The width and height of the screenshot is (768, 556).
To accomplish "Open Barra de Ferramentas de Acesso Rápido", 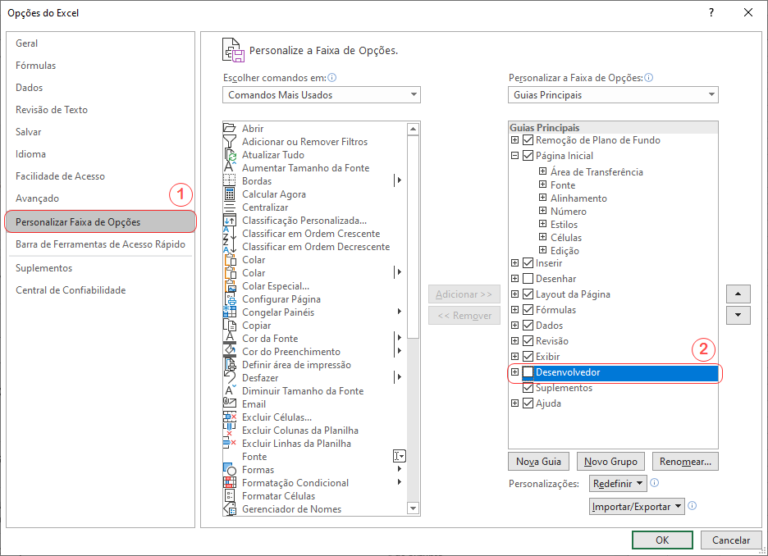I will point(100,244).
